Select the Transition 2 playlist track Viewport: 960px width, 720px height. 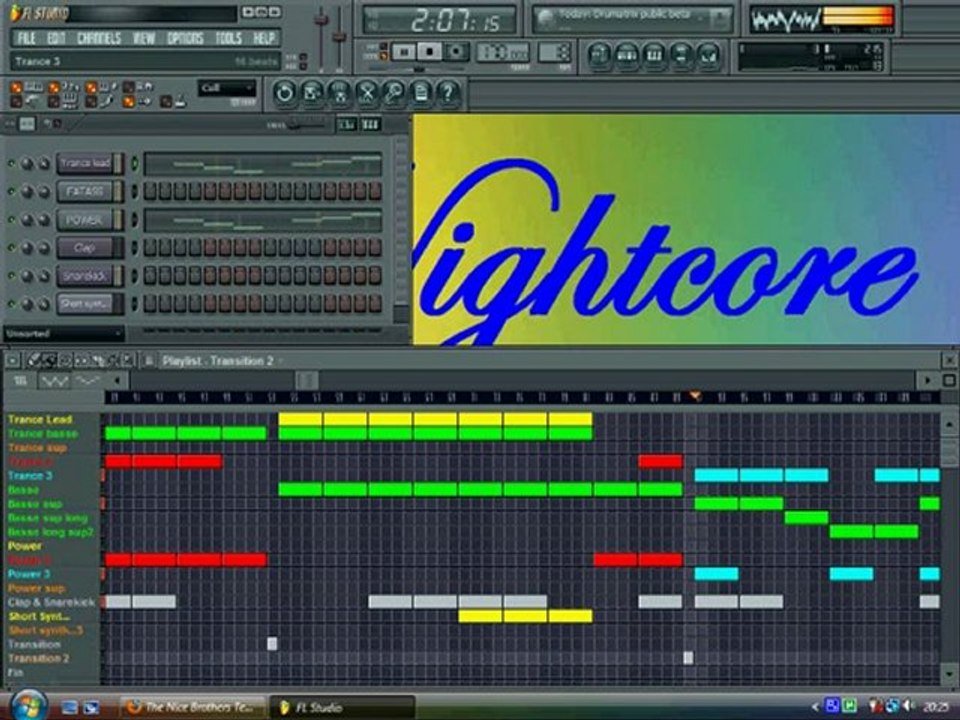[x=39, y=659]
